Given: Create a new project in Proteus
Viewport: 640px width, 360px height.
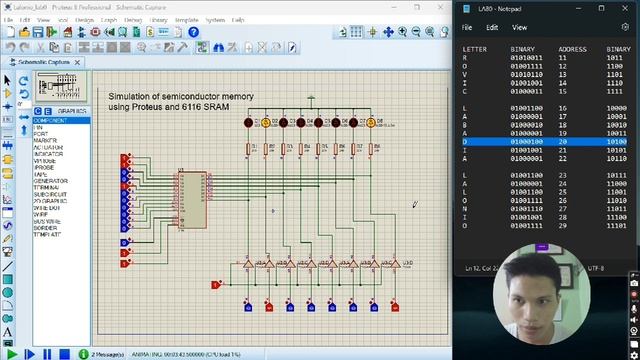Looking at the screenshot, I should coord(11,32).
